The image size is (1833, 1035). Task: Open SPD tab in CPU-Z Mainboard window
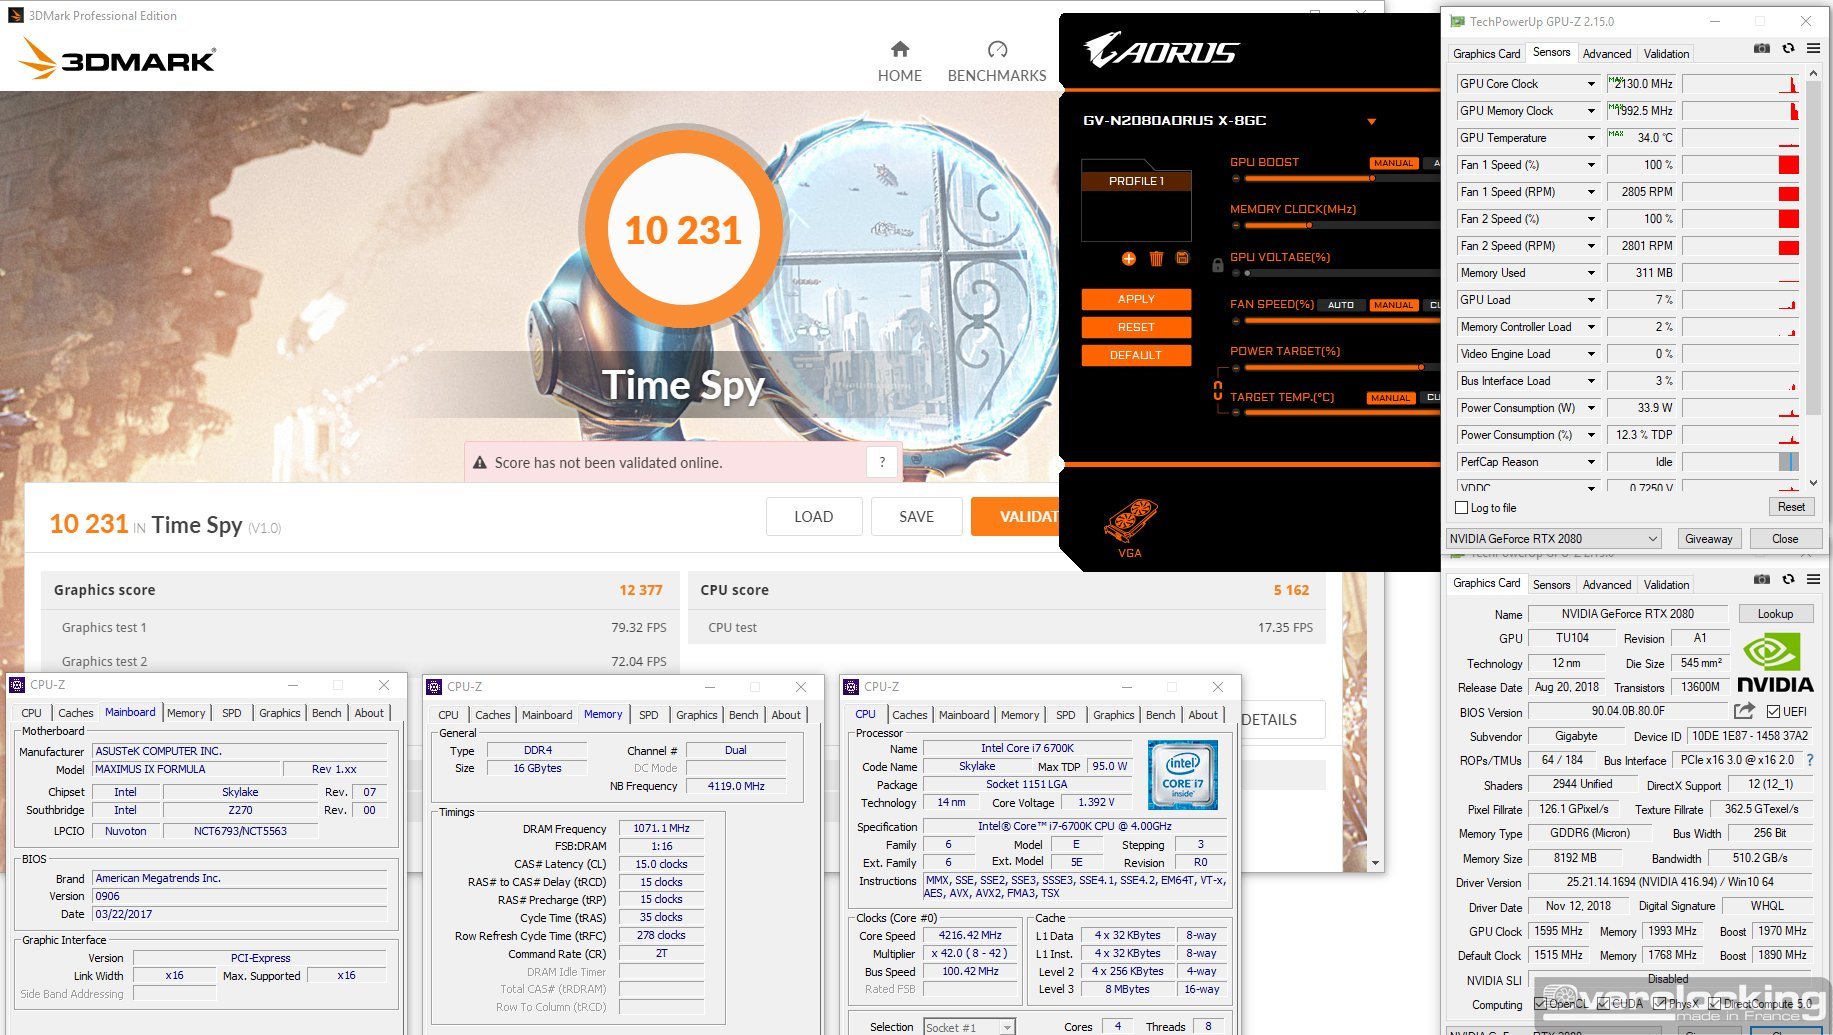pyautogui.click(x=232, y=713)
